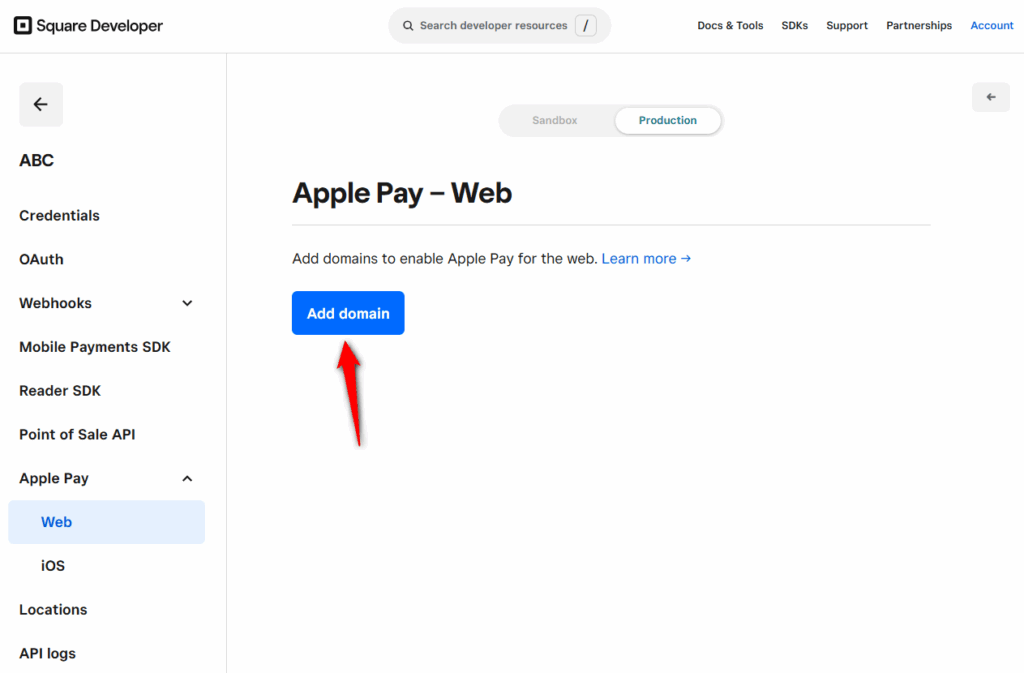This screenshot has height=673, width=1024.
Task: Open Reader SDK settings
Action: tap(60, 390)
